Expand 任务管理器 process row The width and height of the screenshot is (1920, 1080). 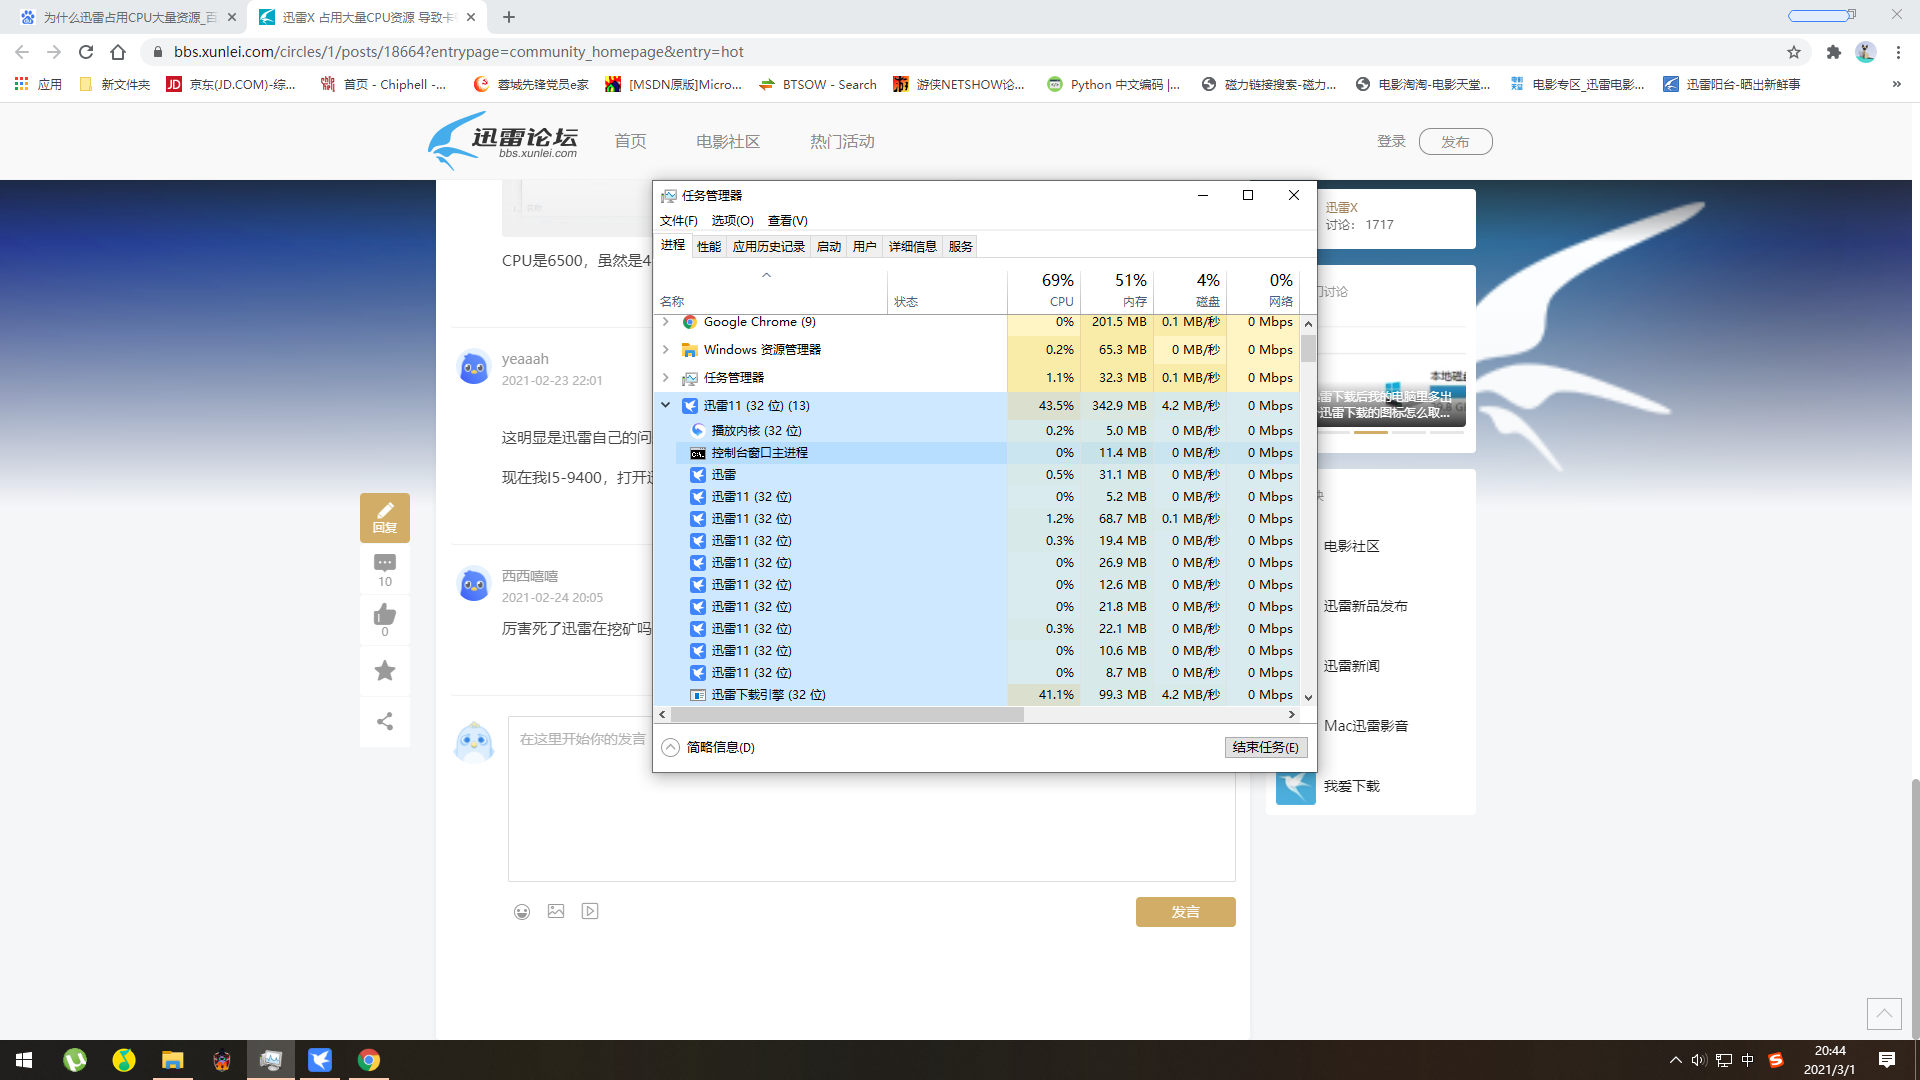coord(666,378)
